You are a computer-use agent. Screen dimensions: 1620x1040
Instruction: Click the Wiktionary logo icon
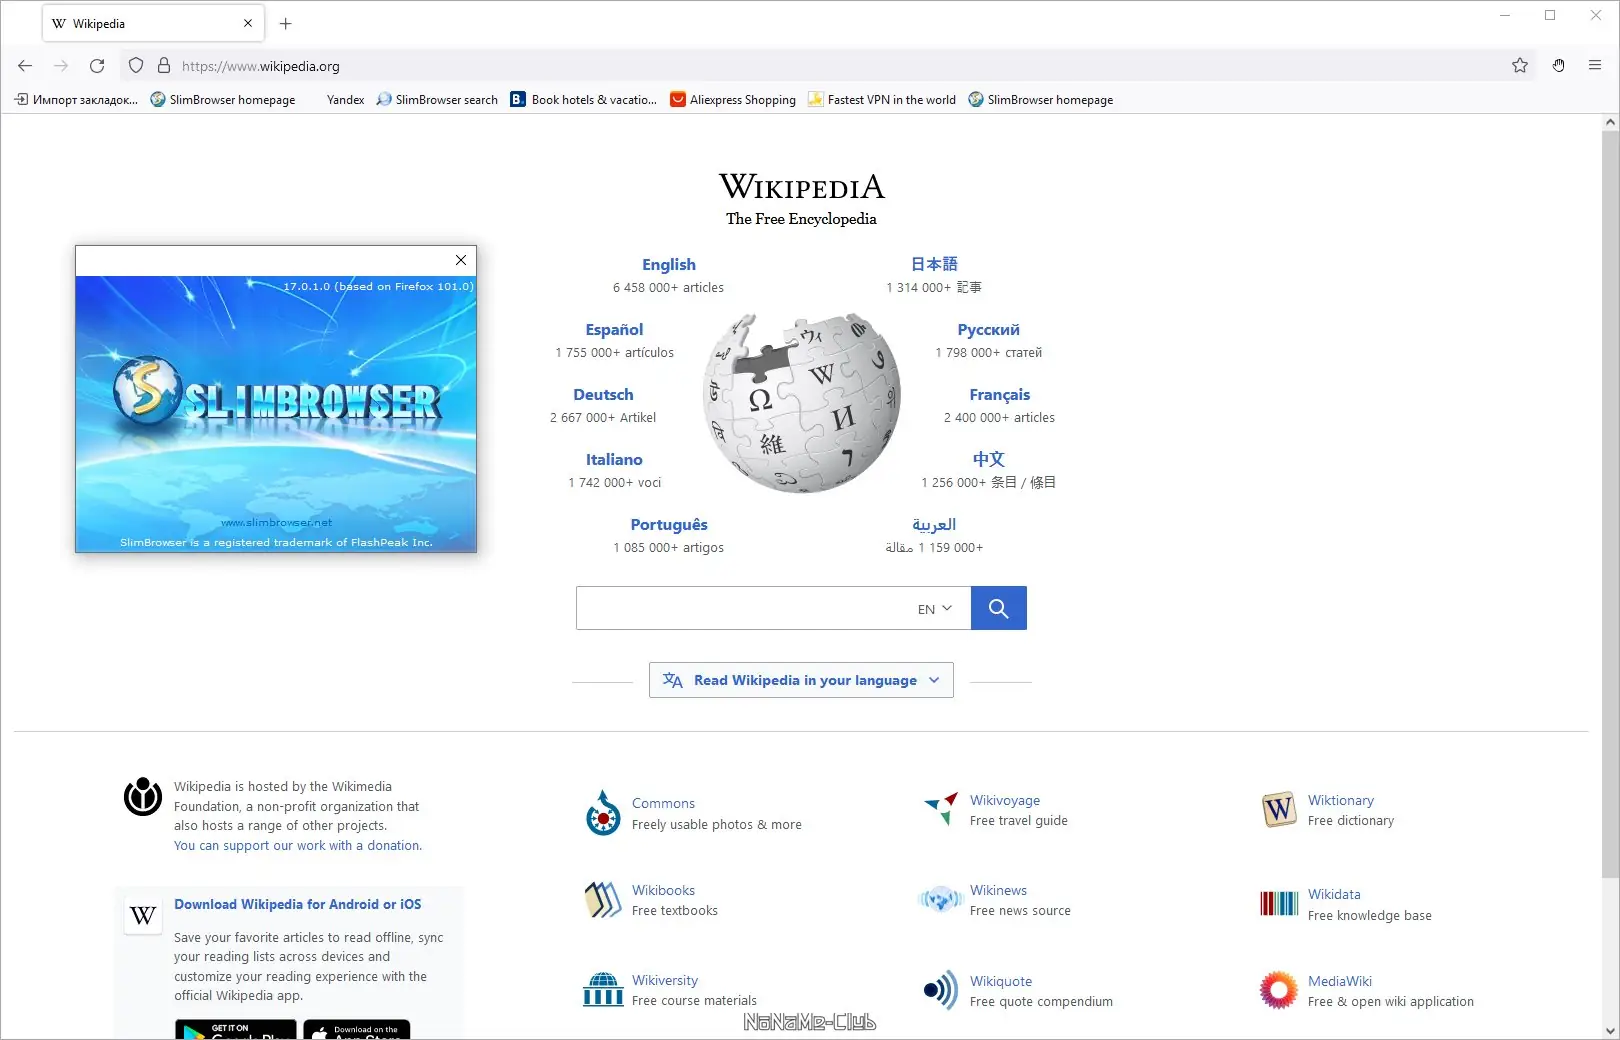(1279, 809)
